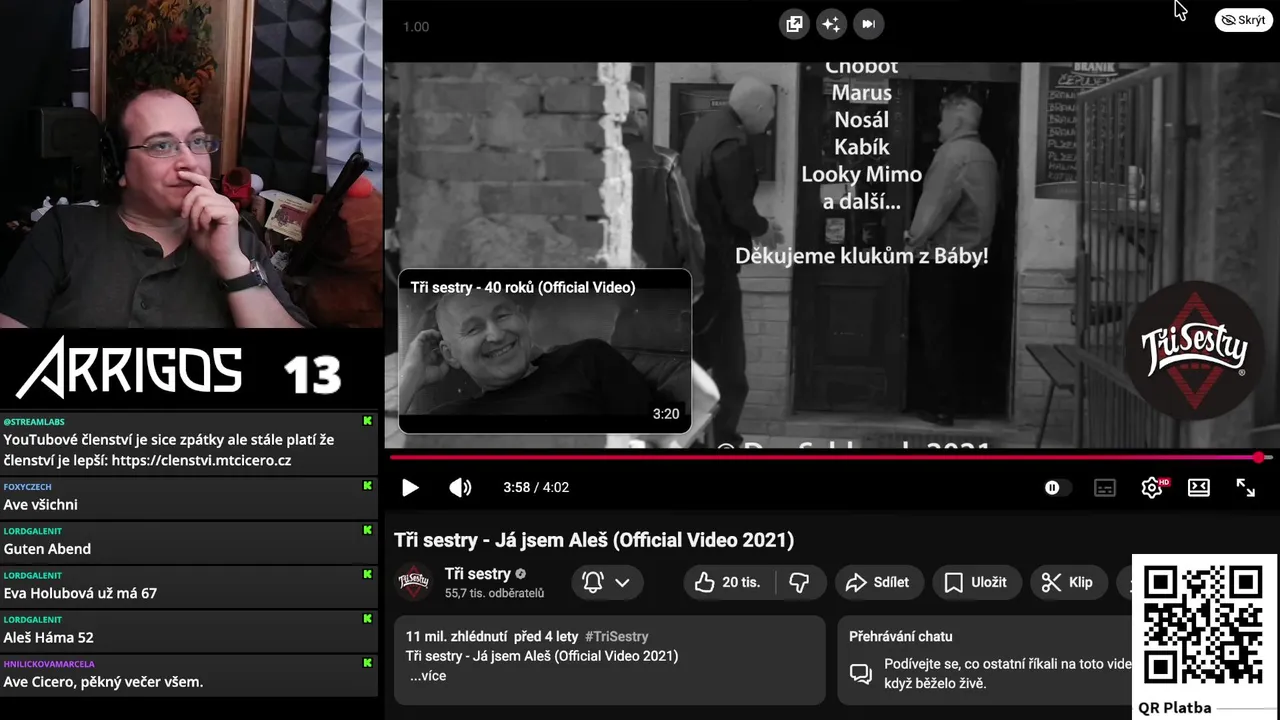Click the green badge beside Aleš Háma 52
Screen dimensions: 1280x720
pos(367,619)
